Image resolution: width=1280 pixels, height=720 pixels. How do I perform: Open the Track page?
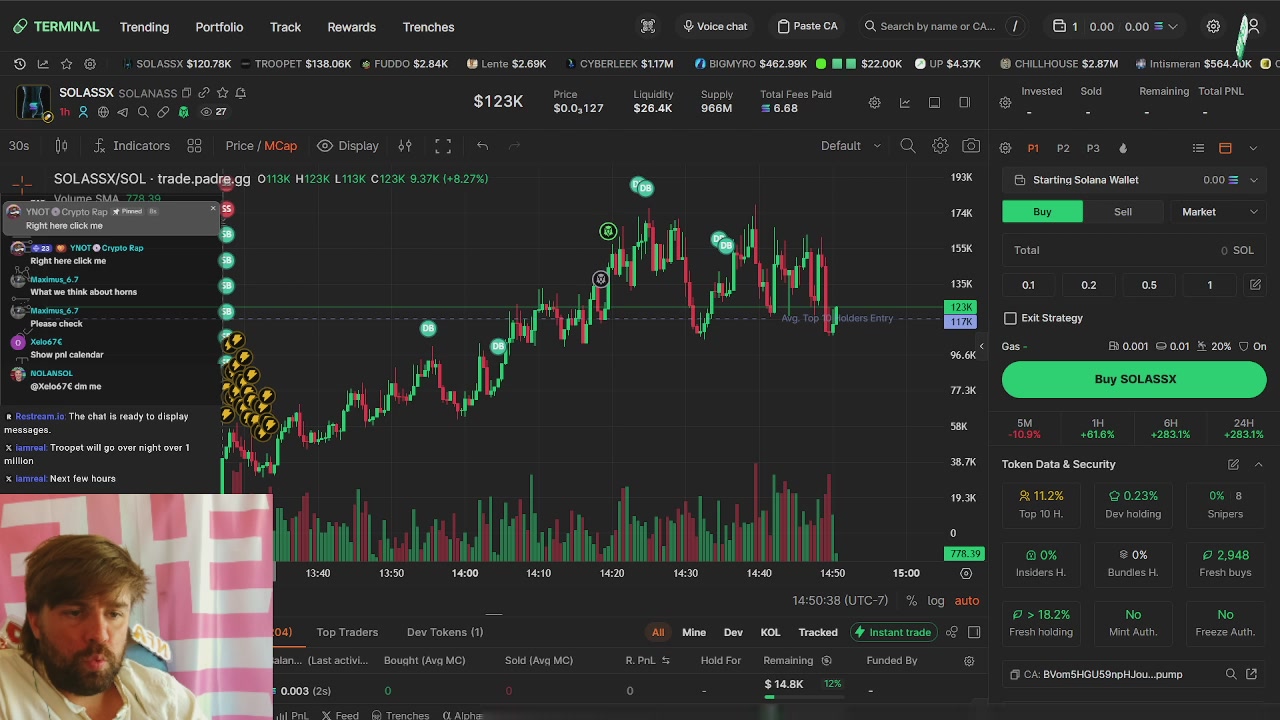pos(285,27)
